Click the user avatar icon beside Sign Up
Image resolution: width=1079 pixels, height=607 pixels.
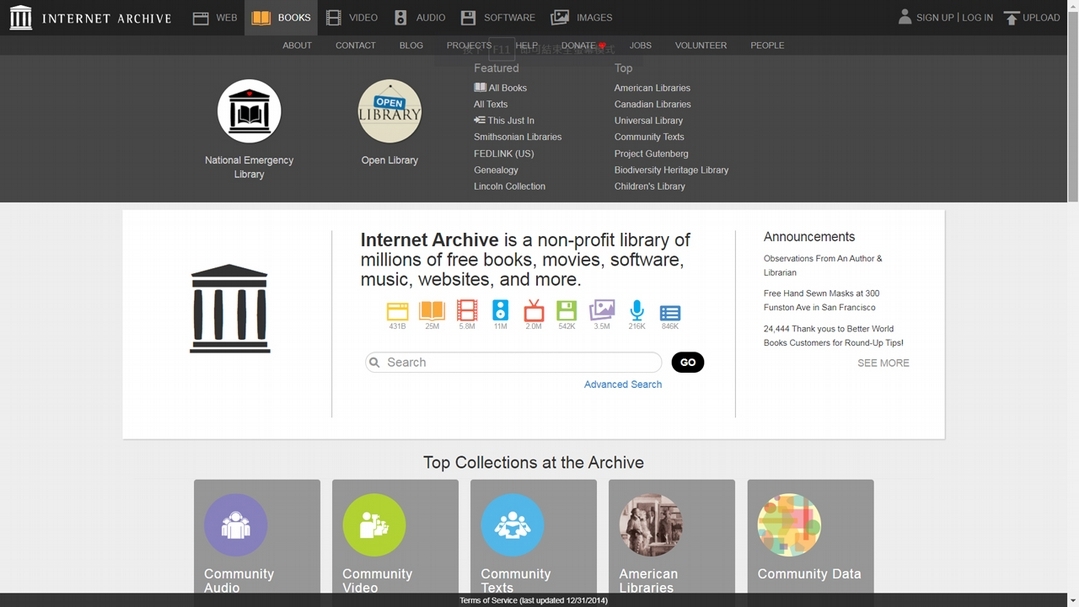tap(905, 17)
